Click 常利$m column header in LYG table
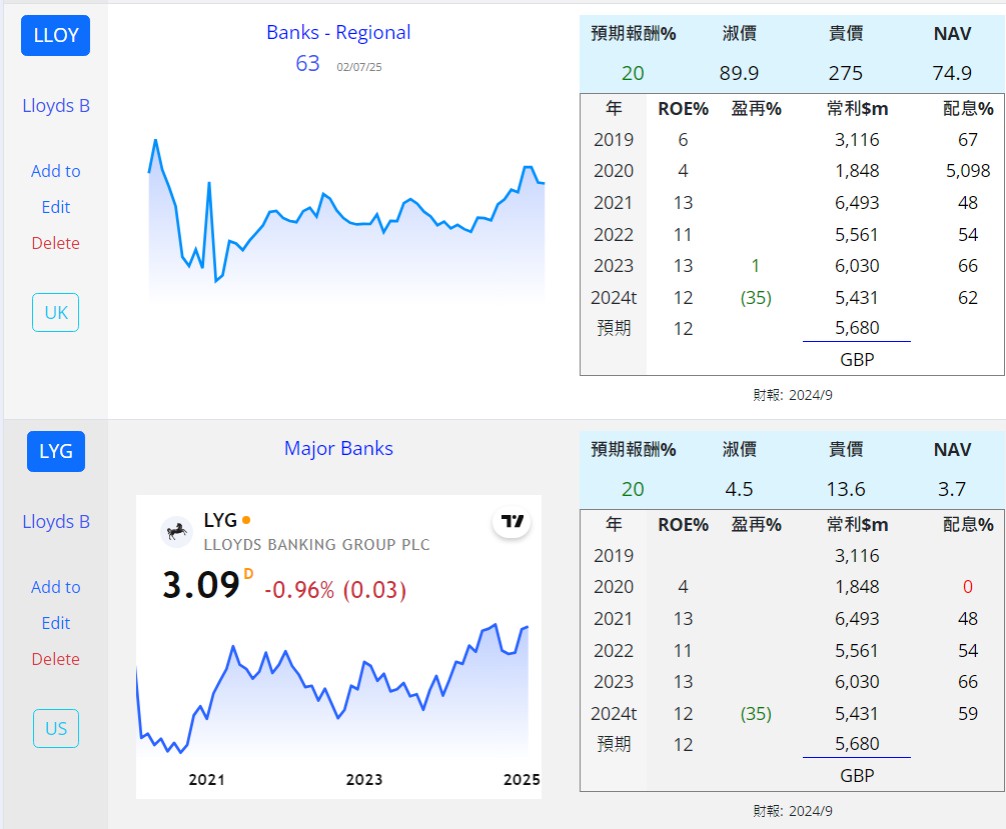Image resolution: width=1006 pixels, height=829 pixels. [x=857, y=525]
